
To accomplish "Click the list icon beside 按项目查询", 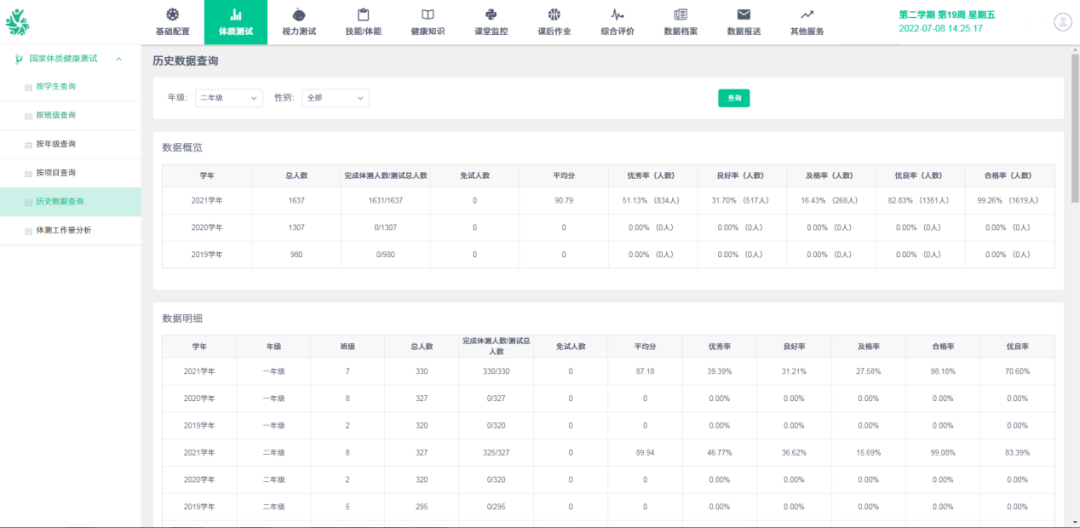I will [28, 173].
